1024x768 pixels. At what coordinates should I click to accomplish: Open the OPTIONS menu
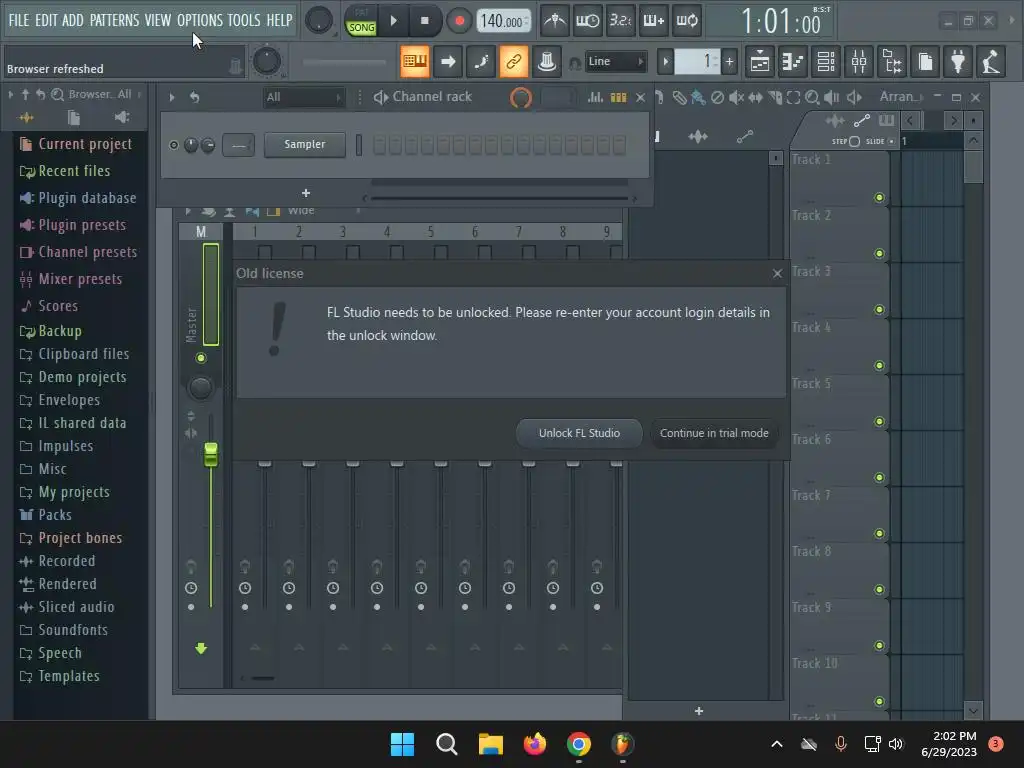[200, 20]
